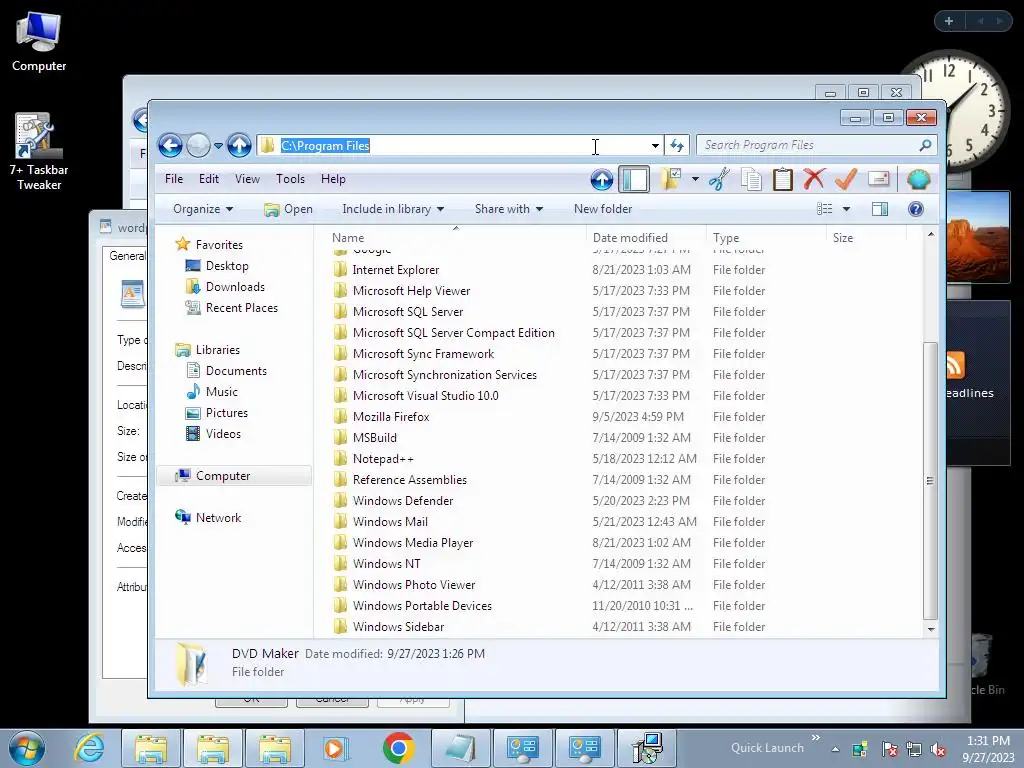Click the Cut scissors icon
Screen dimensions: 1024x768
pyautogui.click(x=719, y=179)
